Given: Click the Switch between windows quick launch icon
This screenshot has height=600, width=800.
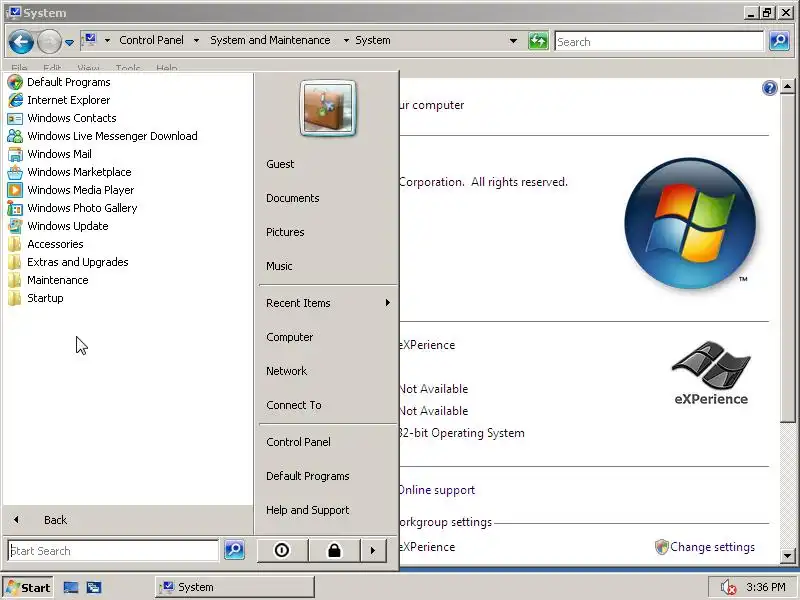Looking at the screenshot, I should [94, 587].
